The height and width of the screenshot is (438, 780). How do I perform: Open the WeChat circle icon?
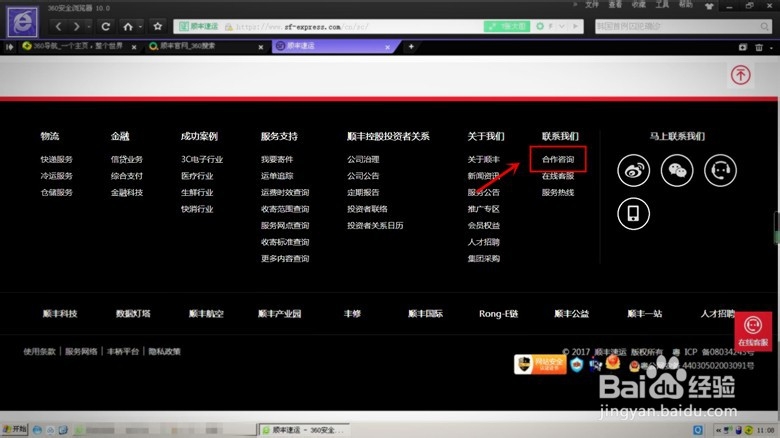[x=677, y=170]
